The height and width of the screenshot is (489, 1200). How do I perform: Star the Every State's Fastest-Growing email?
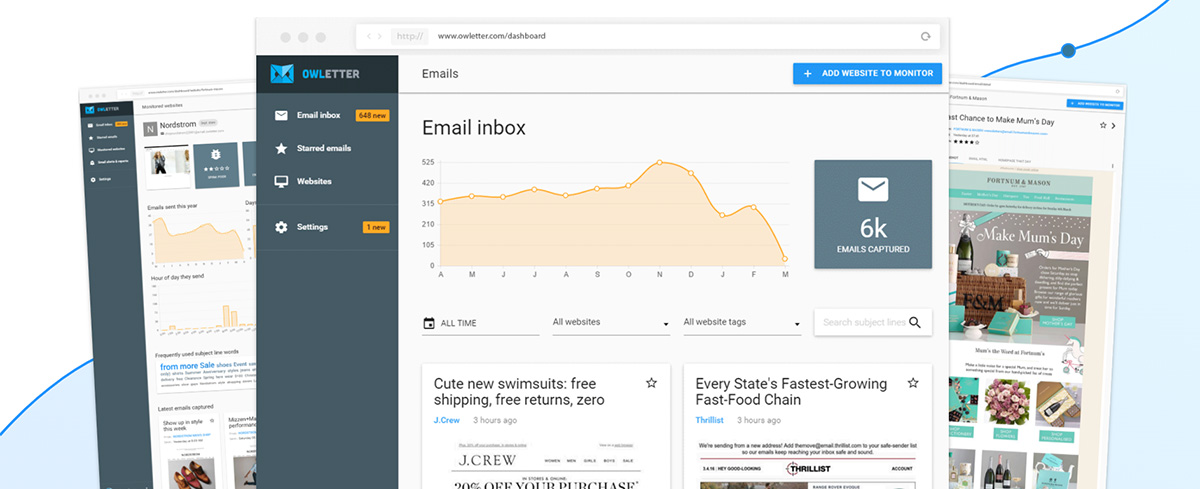click(912, 383)
